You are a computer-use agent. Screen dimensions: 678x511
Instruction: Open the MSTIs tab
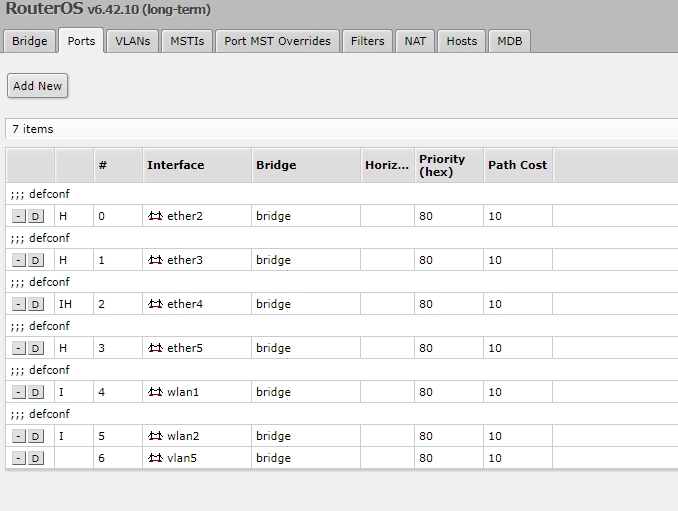[187, 41]
